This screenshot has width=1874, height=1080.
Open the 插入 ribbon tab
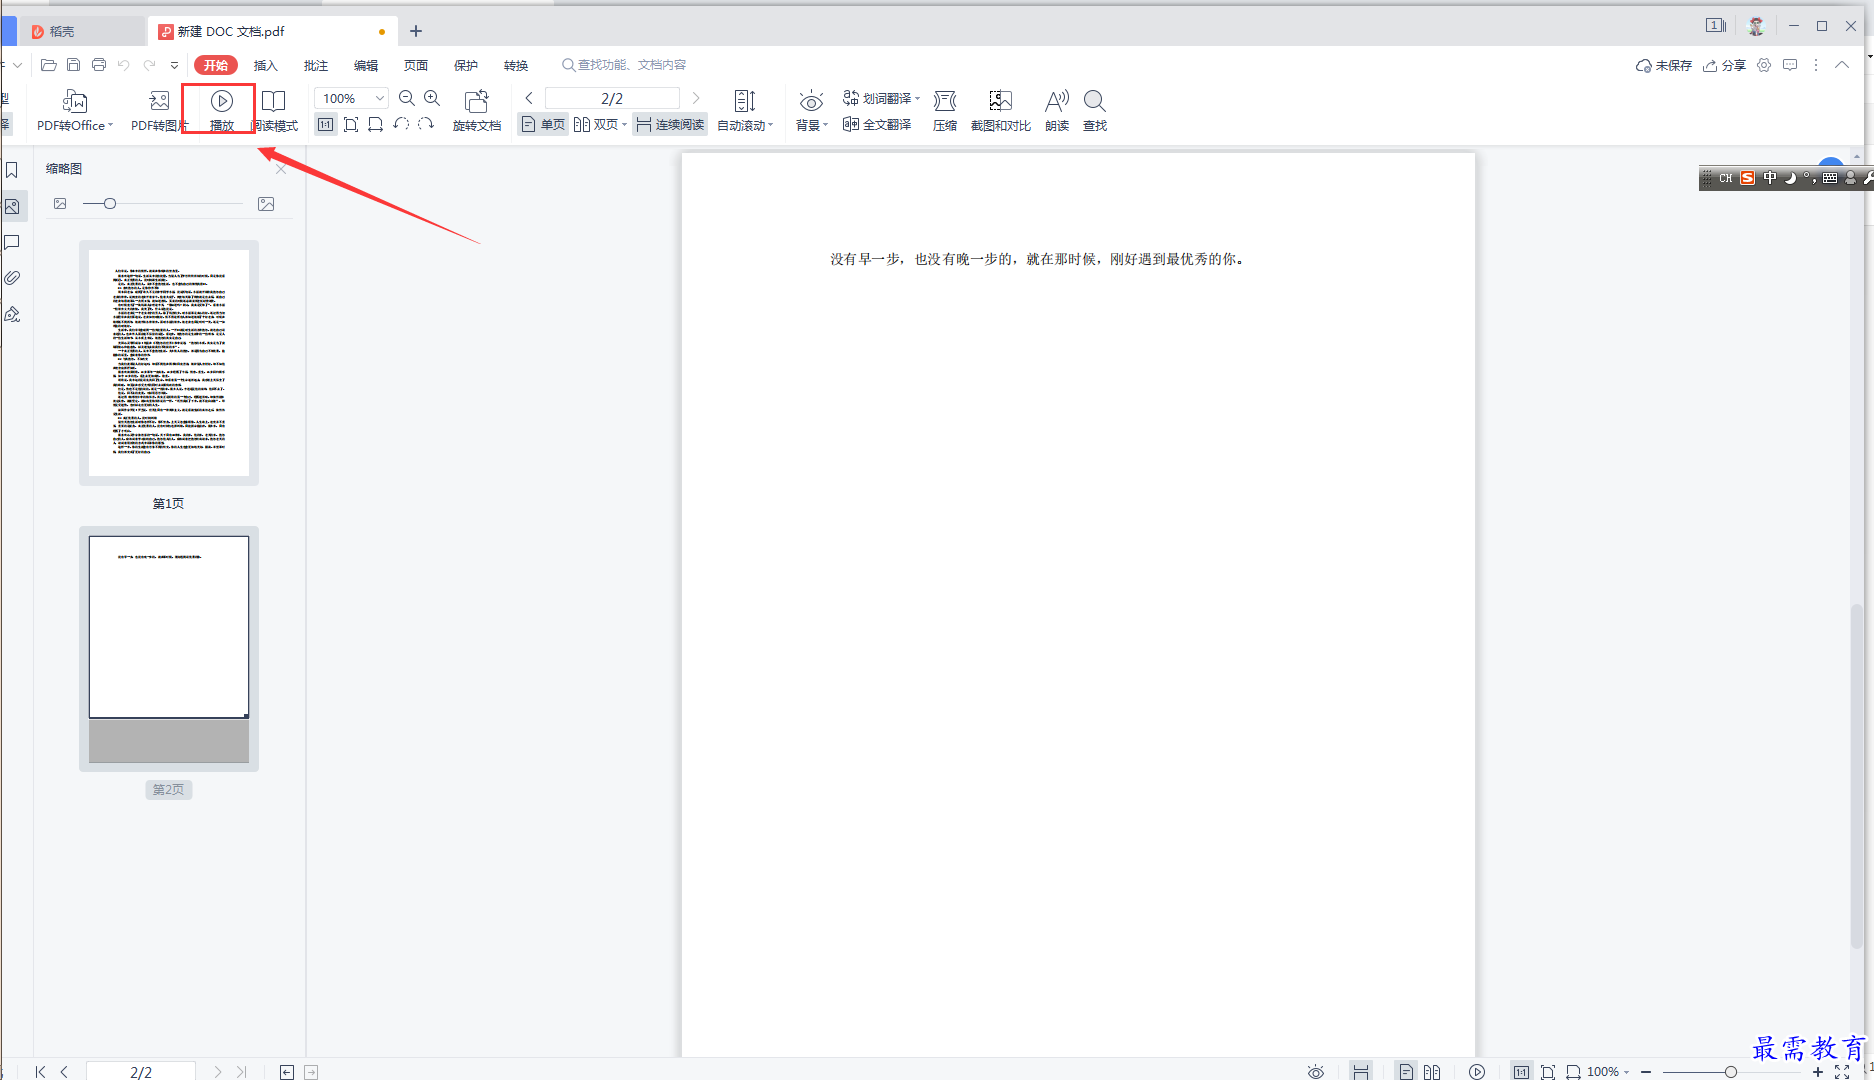coord(265,65)
